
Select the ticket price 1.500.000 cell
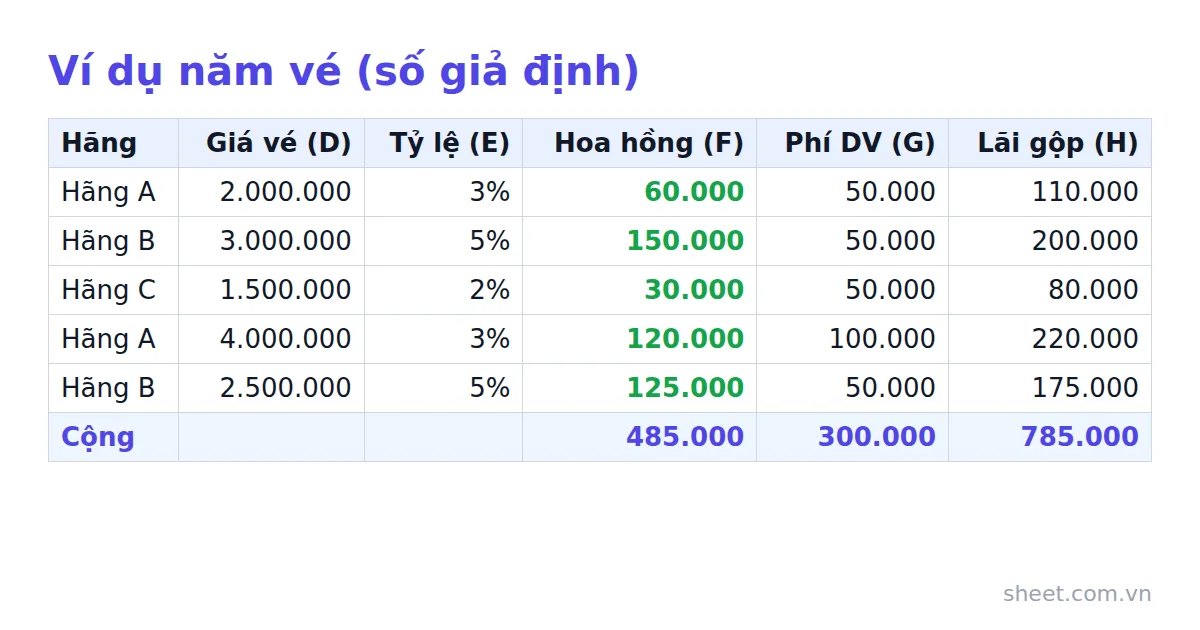tap(272, 290)
